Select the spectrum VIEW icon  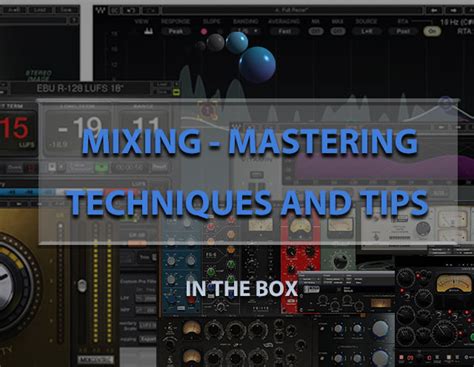coord(148,31)
